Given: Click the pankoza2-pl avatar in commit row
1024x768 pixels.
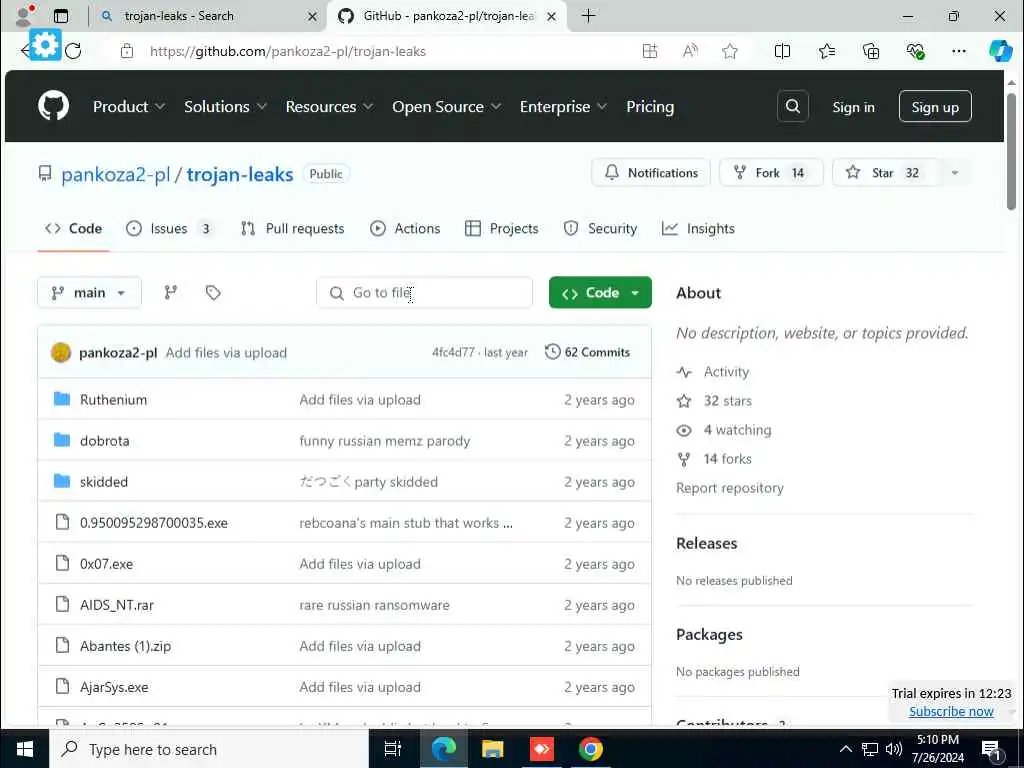Looking at the screenshot, I should tap(61, 353).
